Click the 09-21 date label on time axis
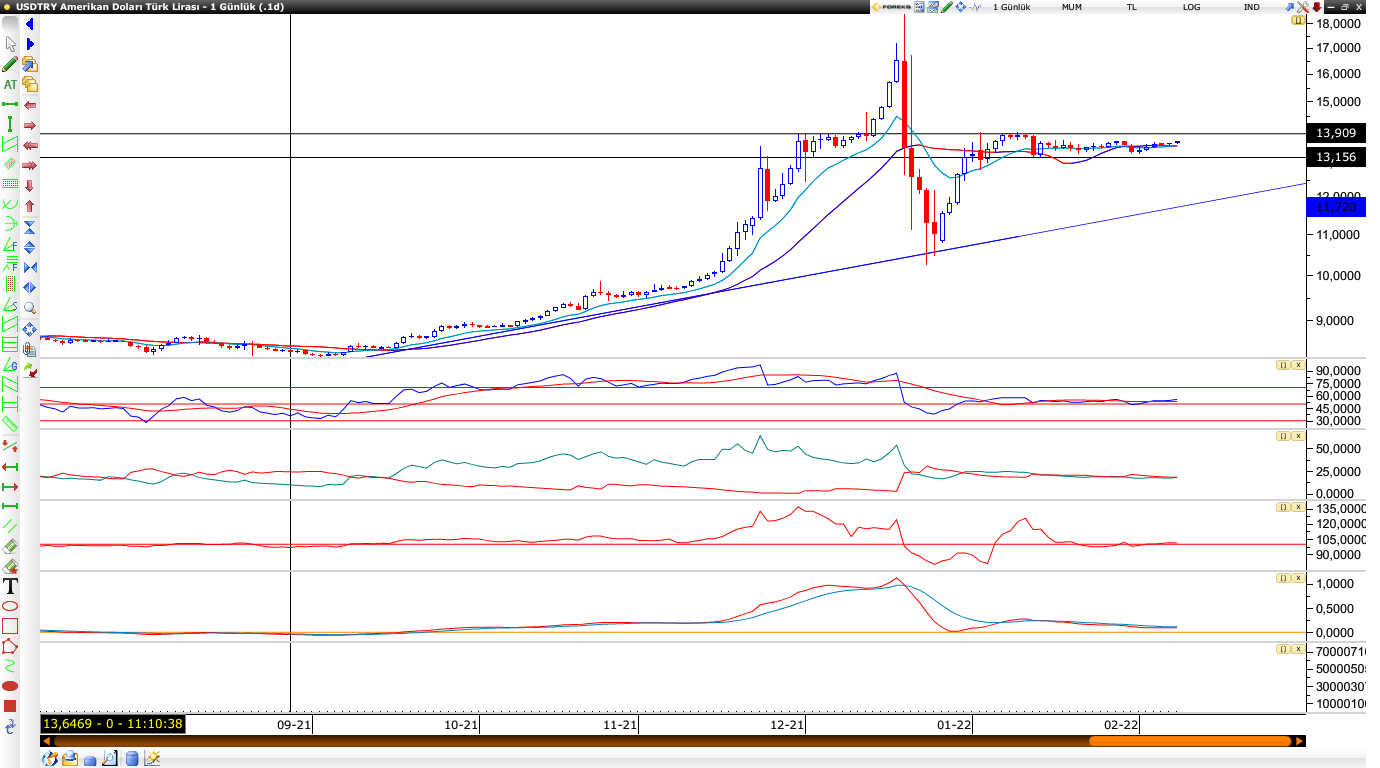The width and height of the screenshot is (1380, 768). tap(294, 725)
